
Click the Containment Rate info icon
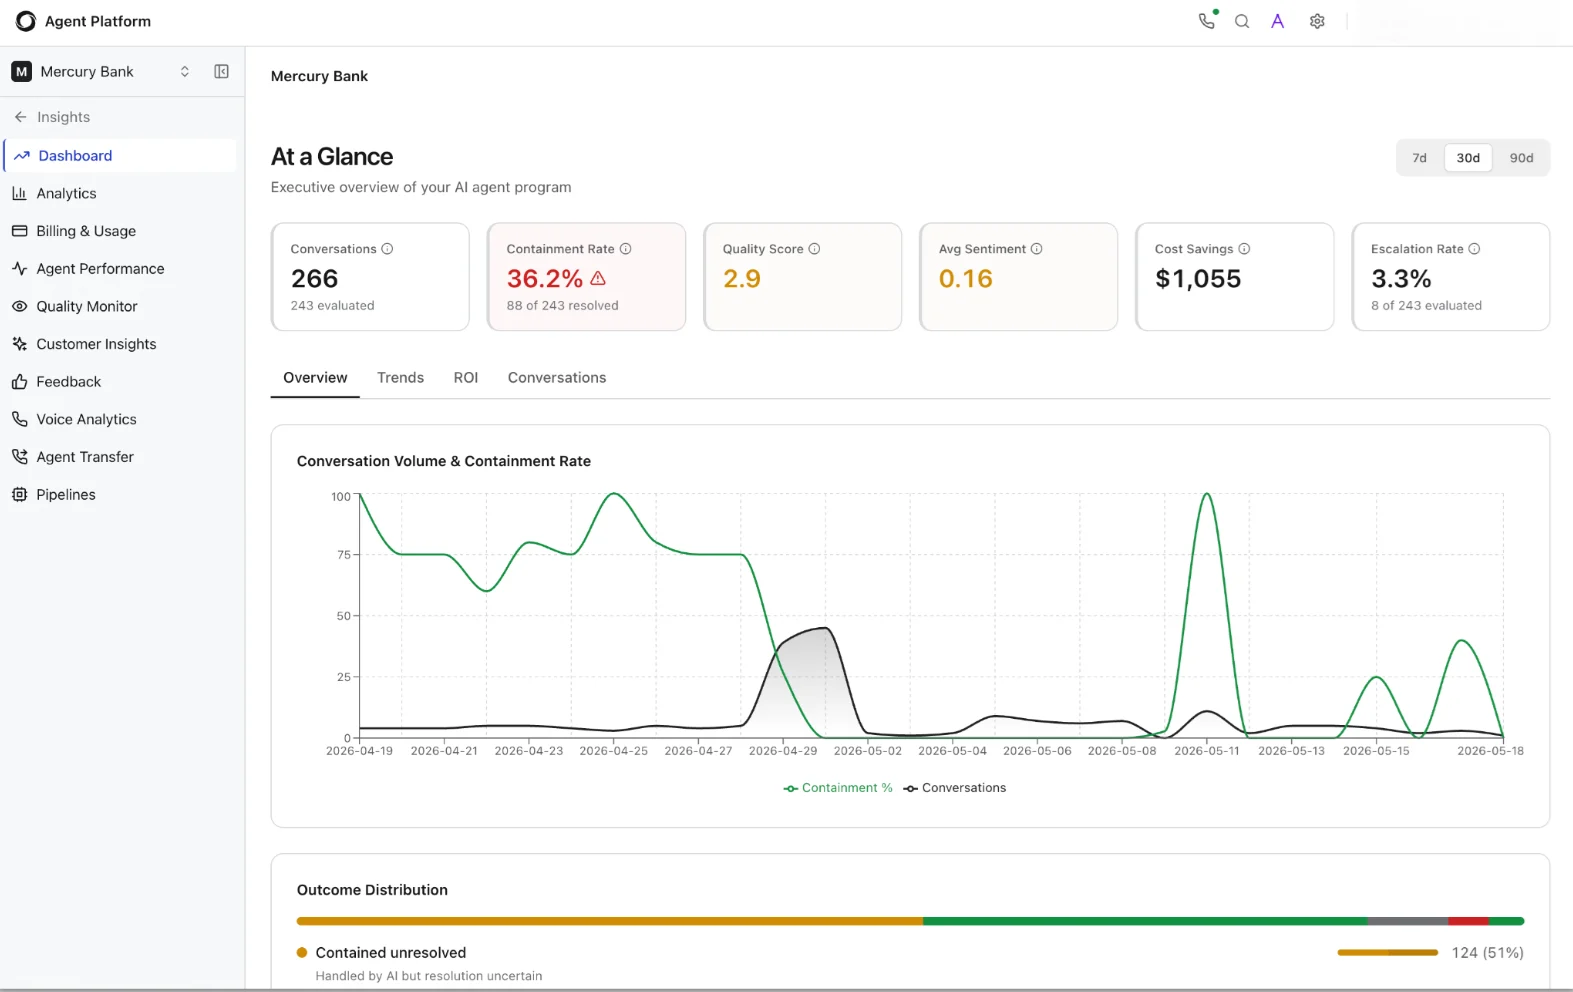point(625,249)
